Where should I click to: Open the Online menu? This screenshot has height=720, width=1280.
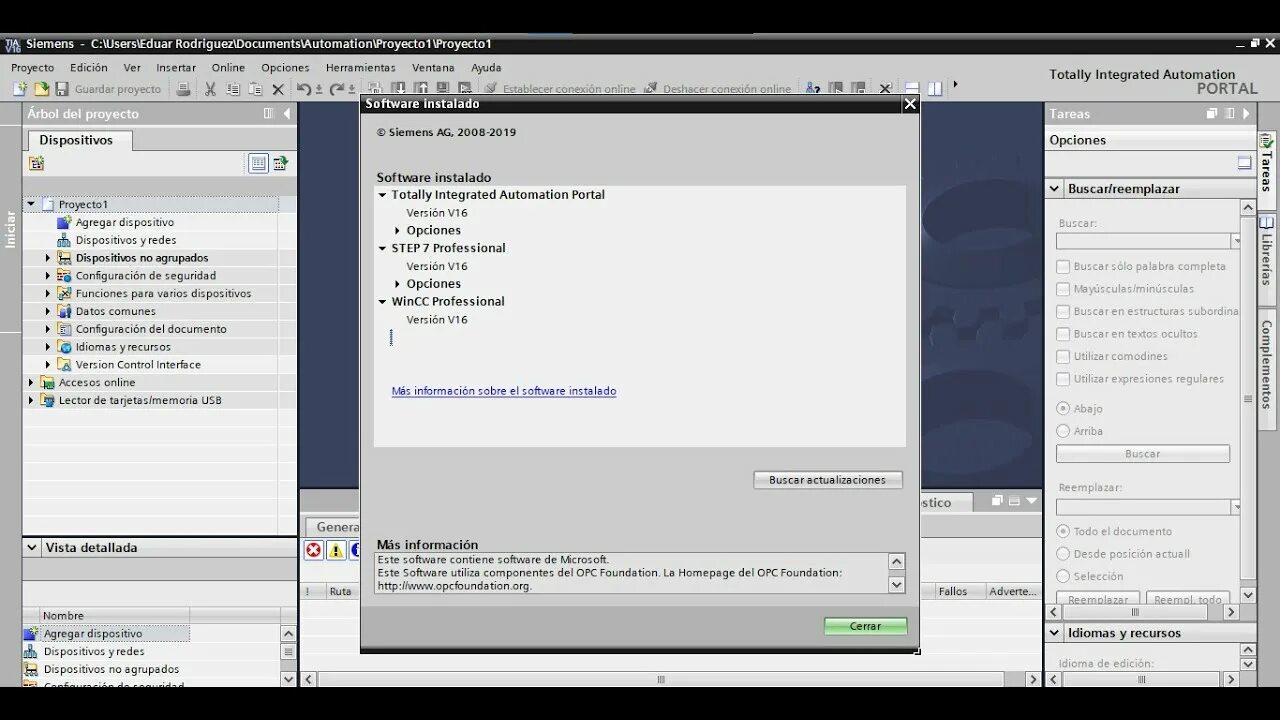coord(228,68)
